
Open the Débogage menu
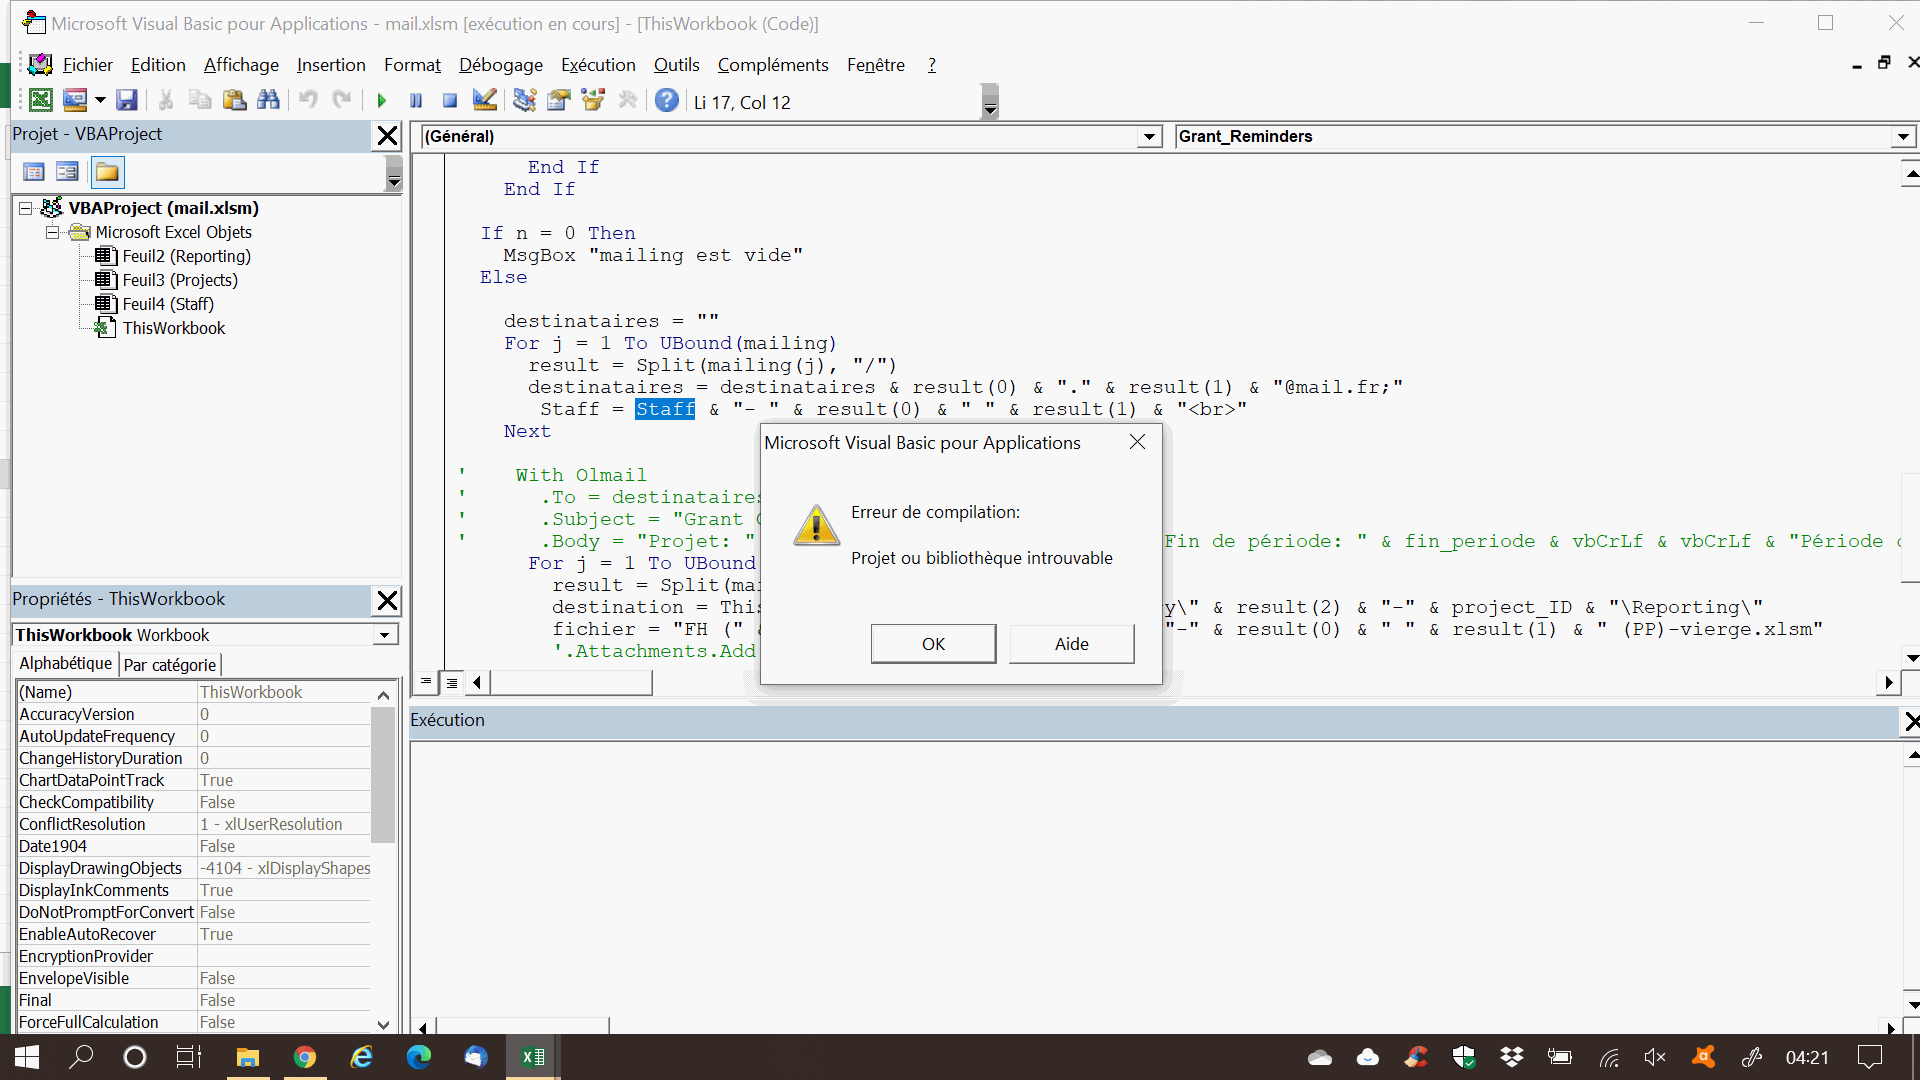click(500, 65)
